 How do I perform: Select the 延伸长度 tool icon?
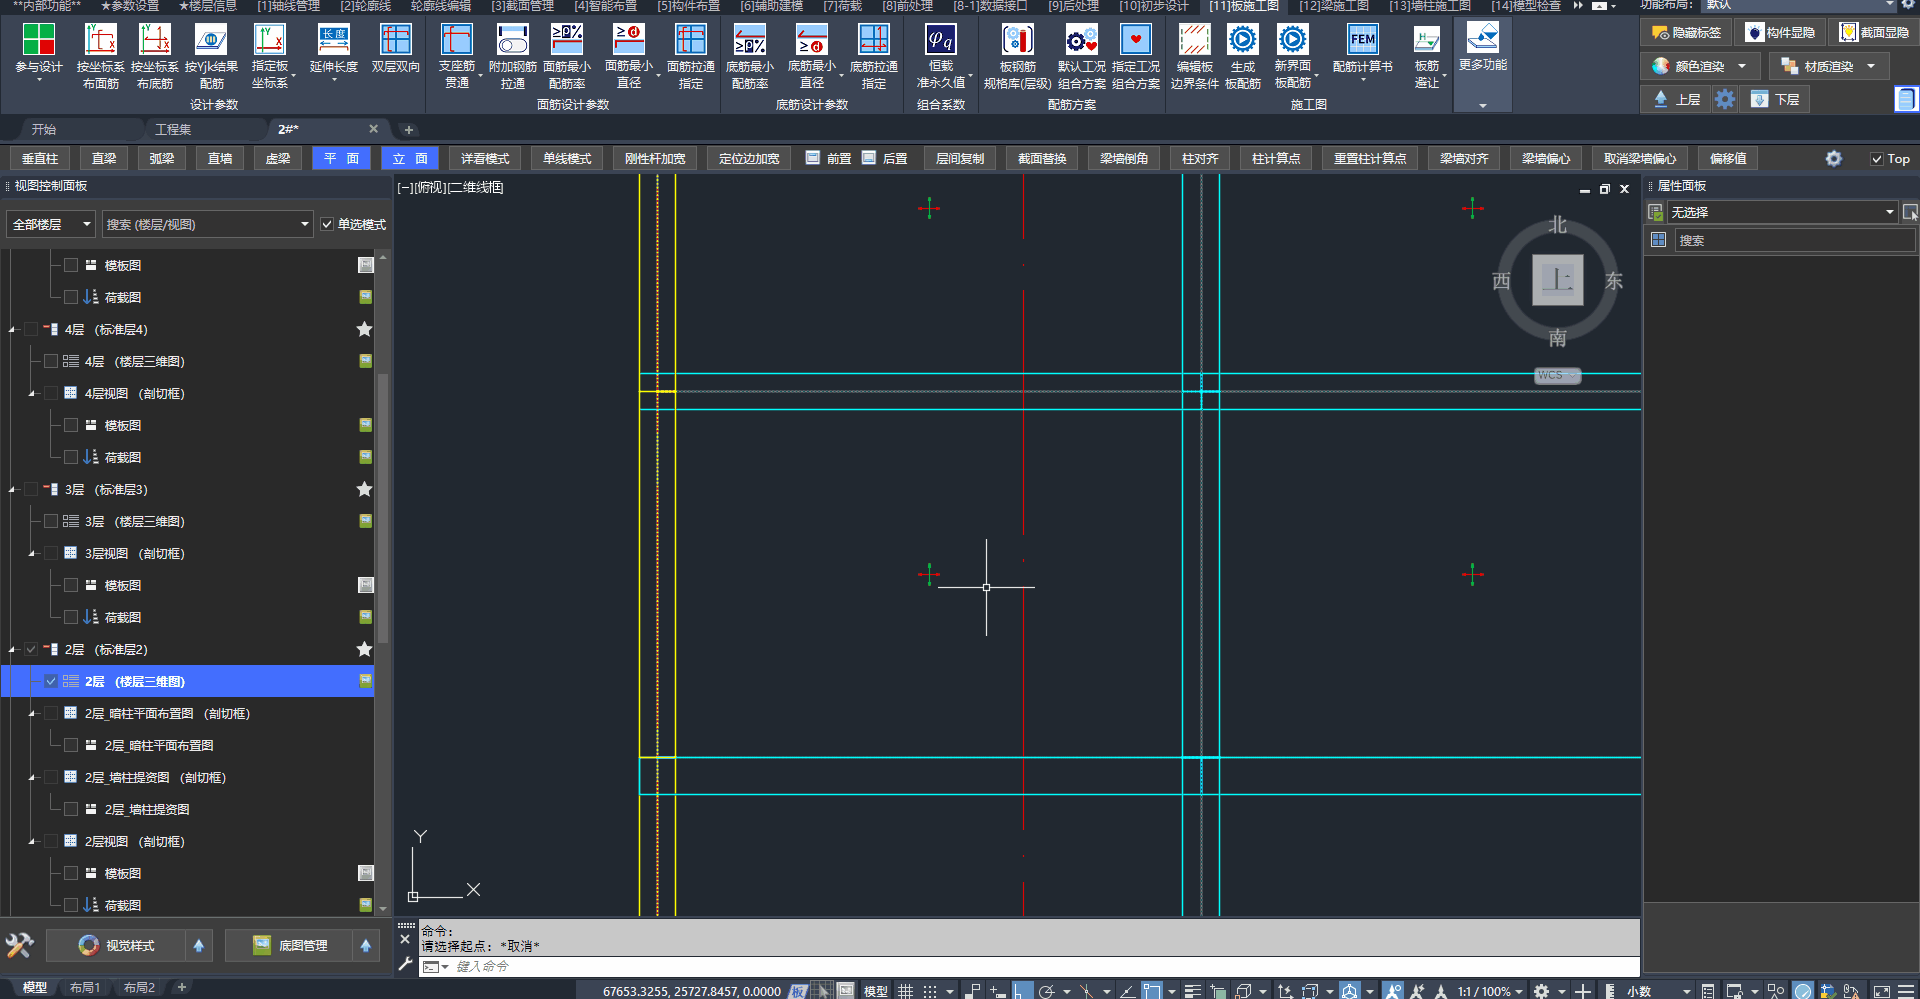tap(333, 41)
